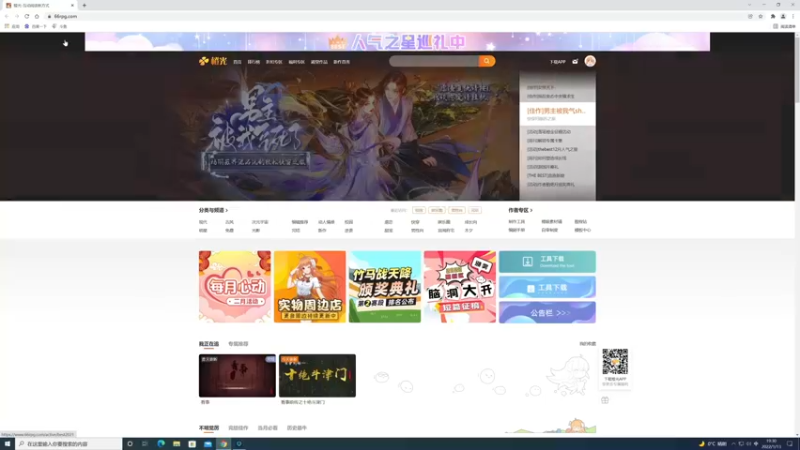Viewport: 800px width, 450px height.
Task: Open the Chrome three-dot menu
Action: point(793,16)
